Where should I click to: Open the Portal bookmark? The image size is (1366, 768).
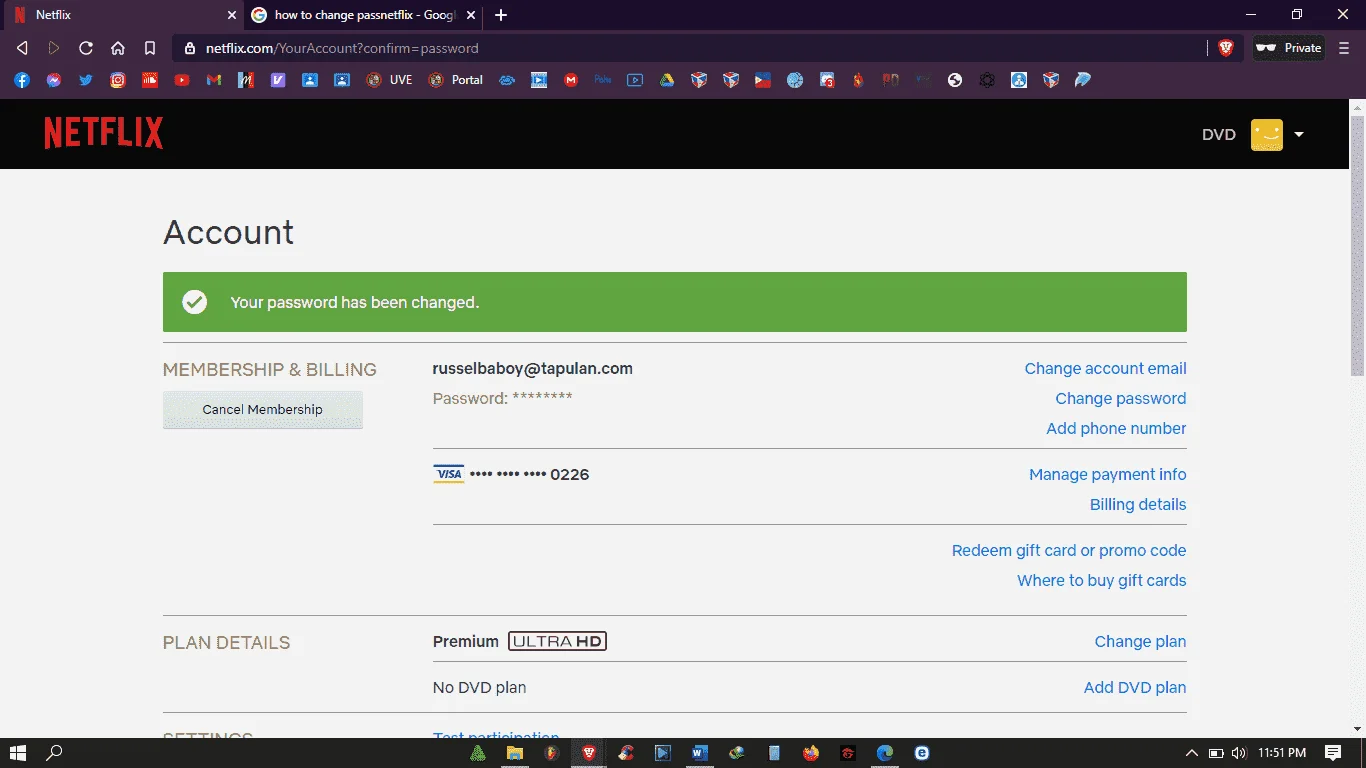coord(456,80)
